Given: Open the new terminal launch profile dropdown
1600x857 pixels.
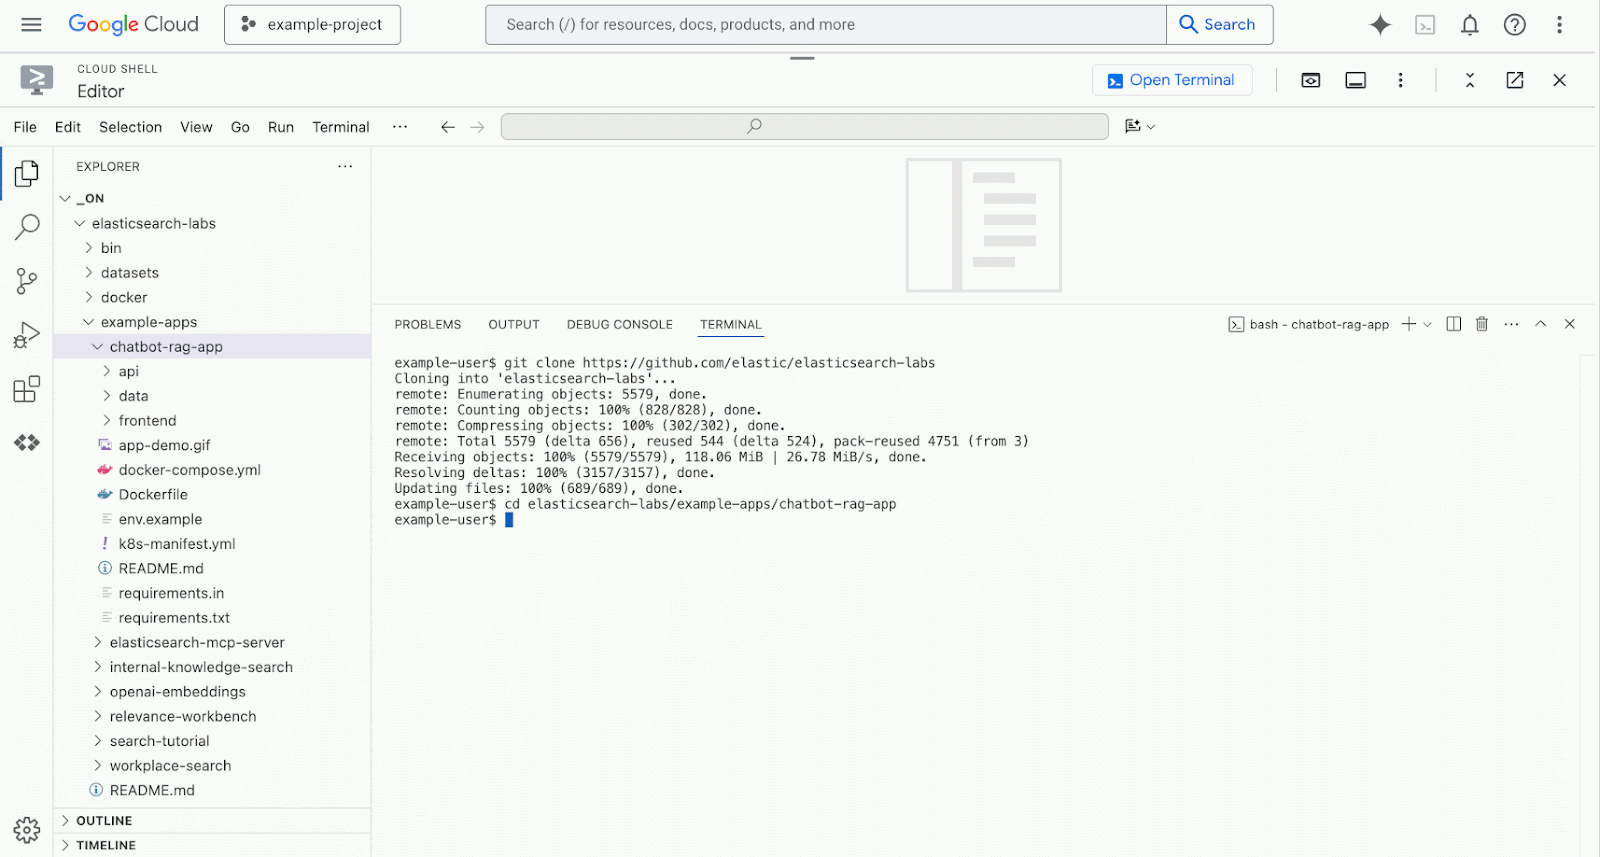Looking at the screenshot, I should 1428,324.
